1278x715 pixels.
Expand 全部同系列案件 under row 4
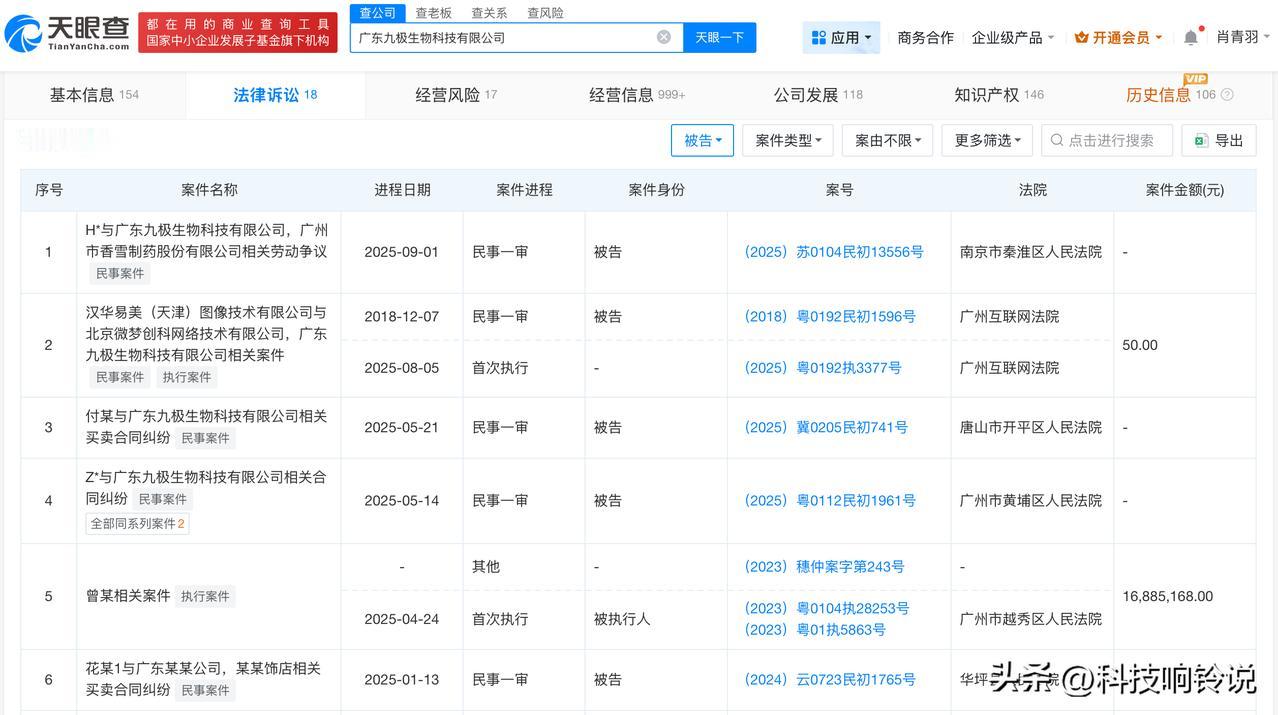(x=137, y=523)
